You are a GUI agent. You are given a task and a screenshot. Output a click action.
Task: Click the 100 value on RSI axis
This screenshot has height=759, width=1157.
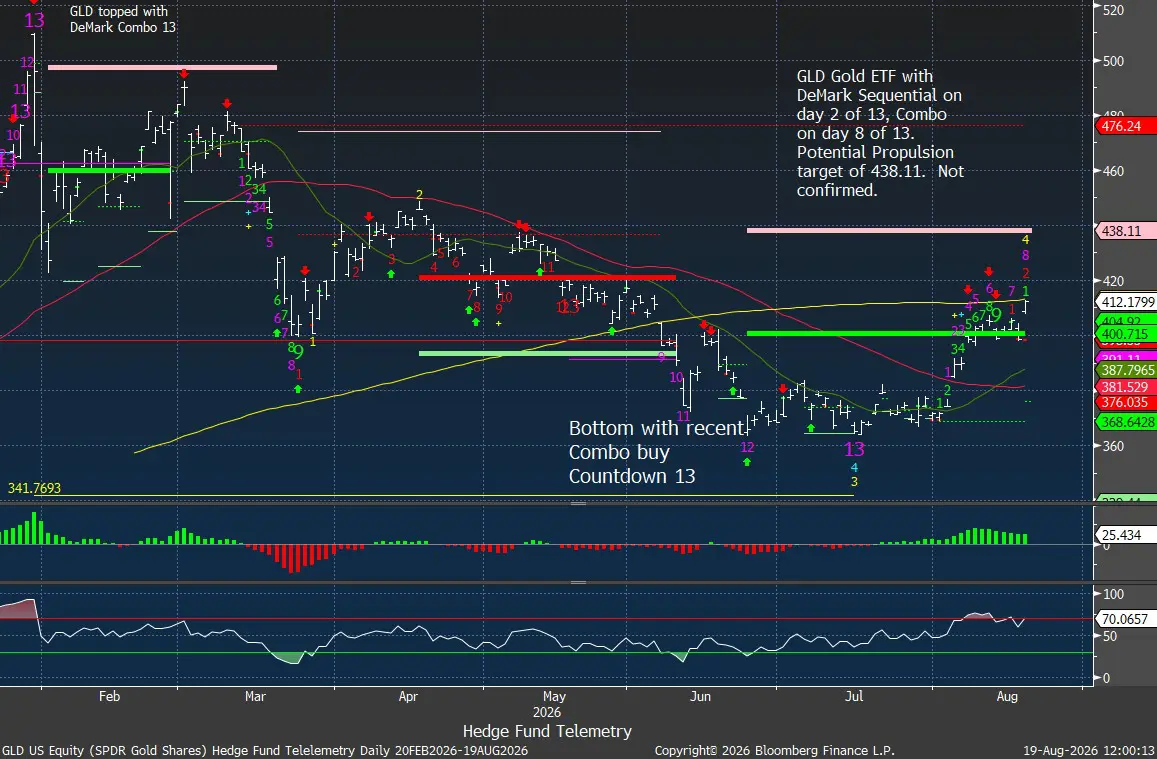click(x=1113, y=595)
